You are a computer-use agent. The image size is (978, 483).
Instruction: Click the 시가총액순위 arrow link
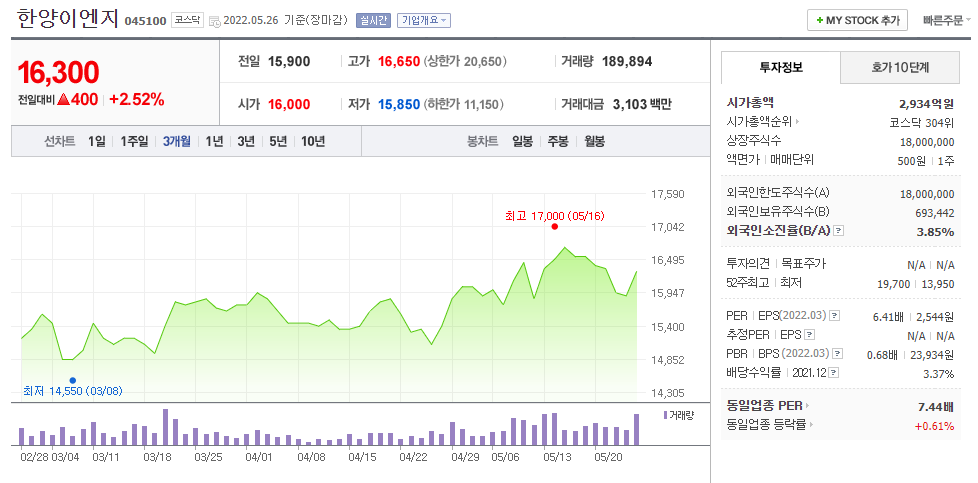(x=763, y=122)
